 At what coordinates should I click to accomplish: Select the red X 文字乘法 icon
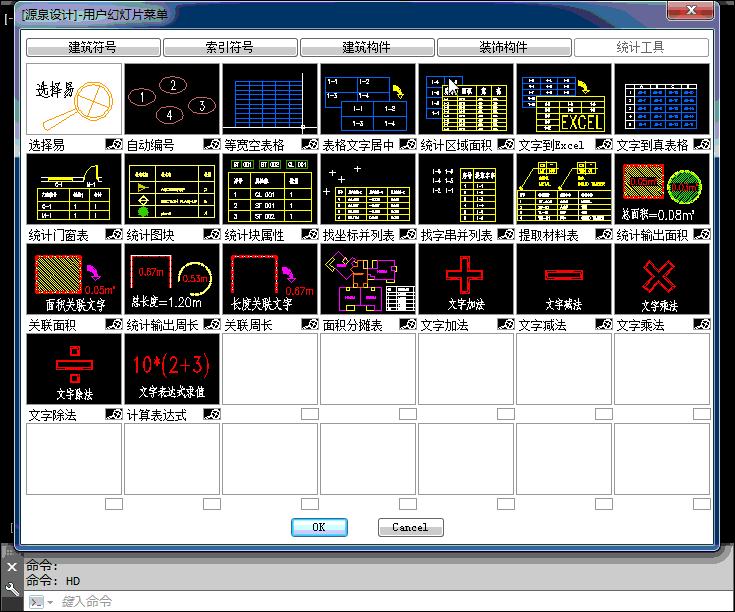point(662,279)
